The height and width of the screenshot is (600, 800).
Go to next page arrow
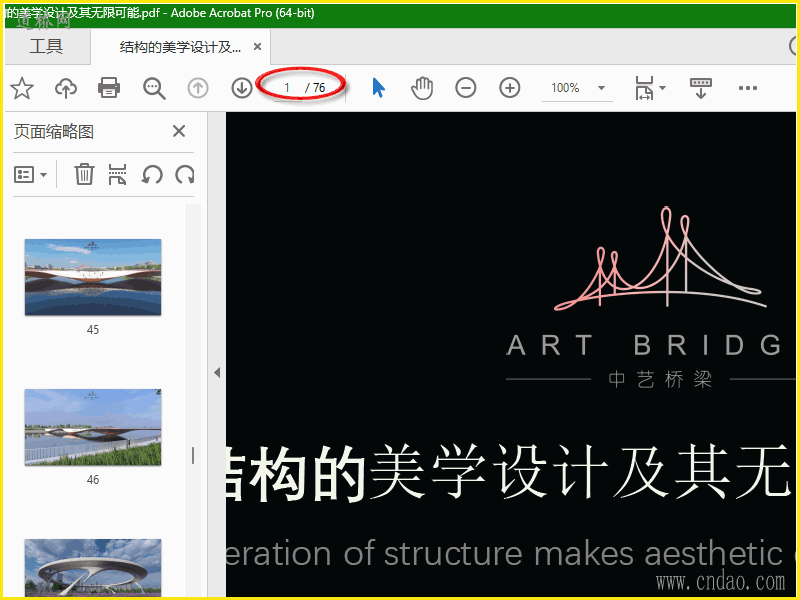point(242,88)
